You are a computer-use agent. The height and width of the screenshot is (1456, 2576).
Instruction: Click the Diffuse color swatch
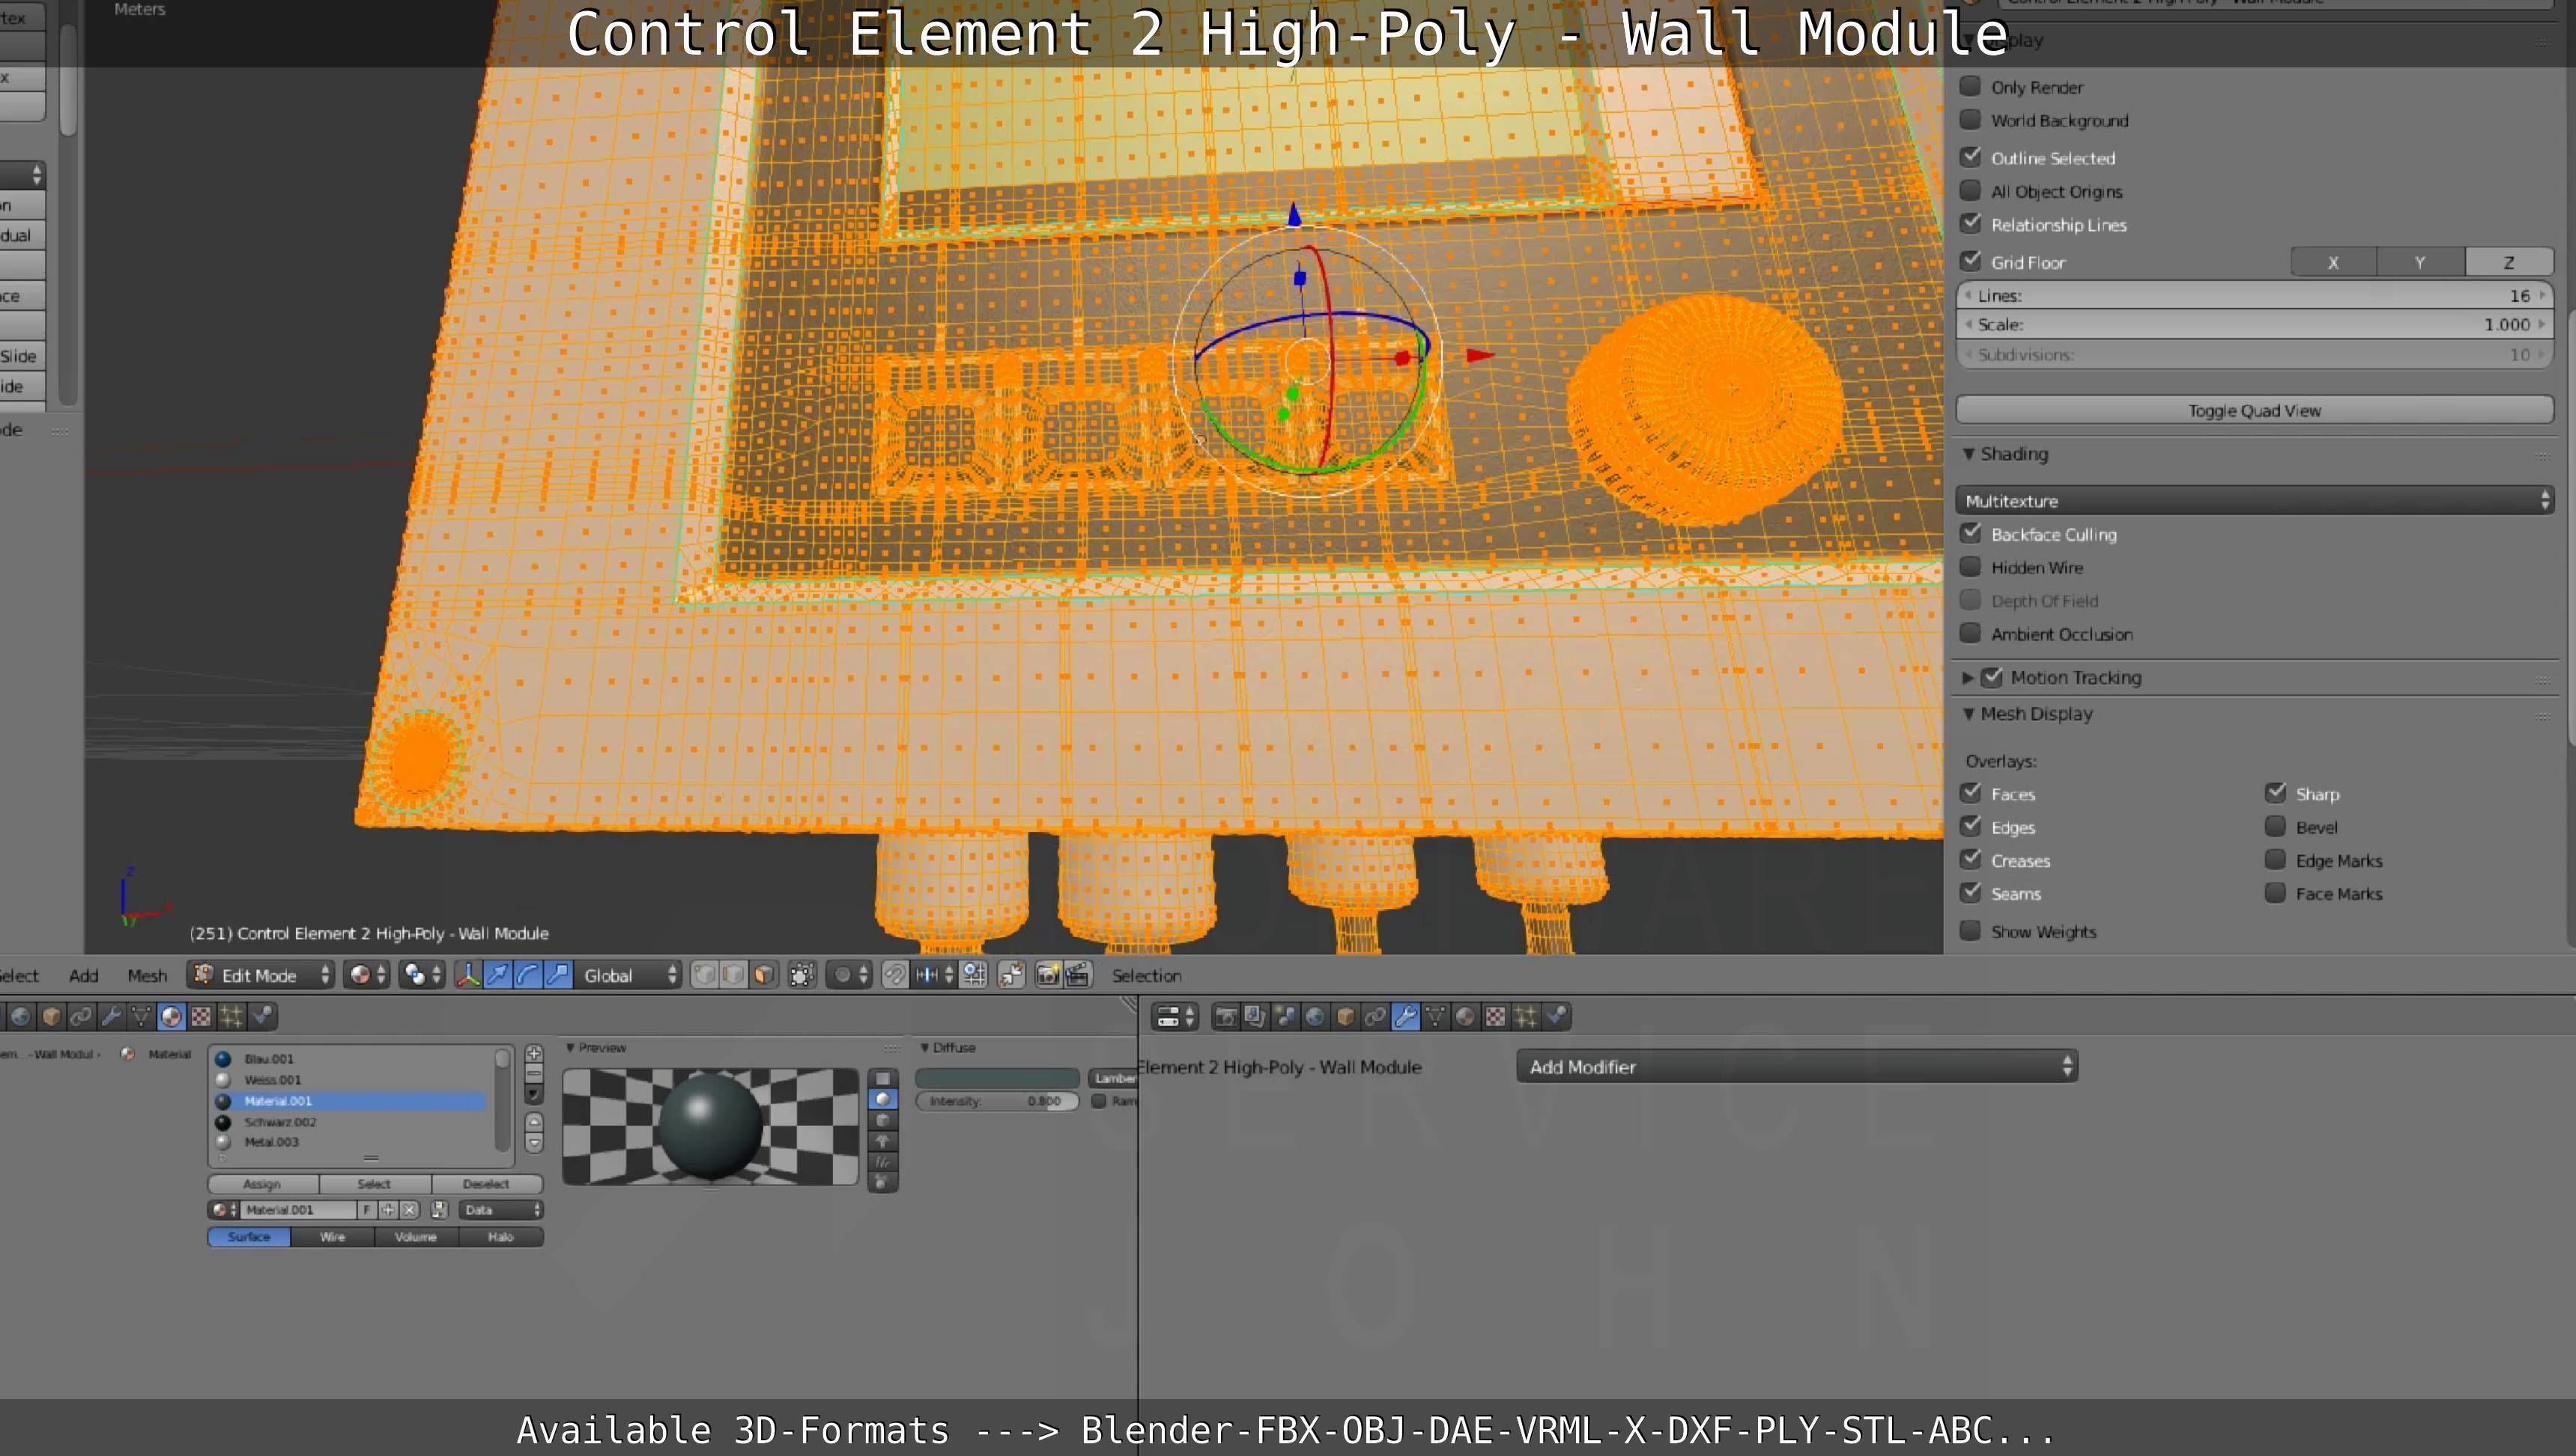point(997,1078)
